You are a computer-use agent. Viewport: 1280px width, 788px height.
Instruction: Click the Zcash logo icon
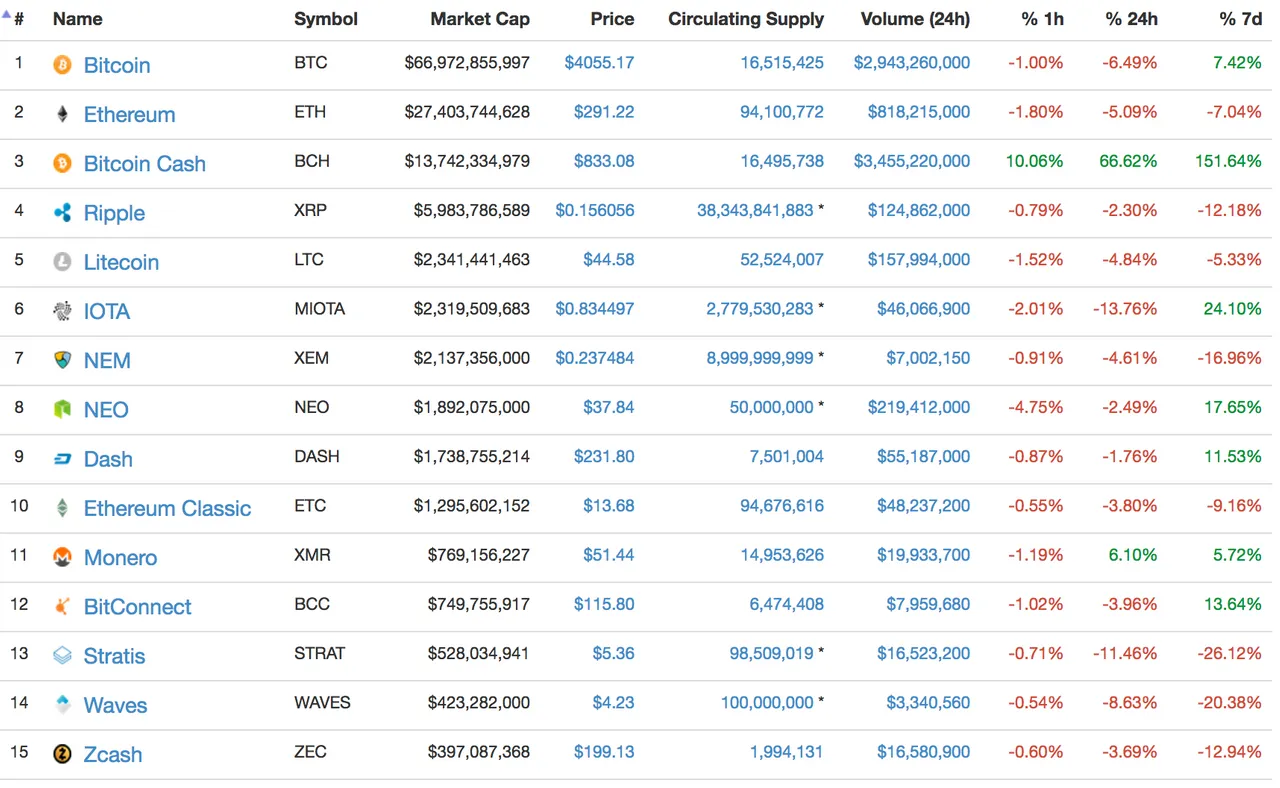(62, 754)
